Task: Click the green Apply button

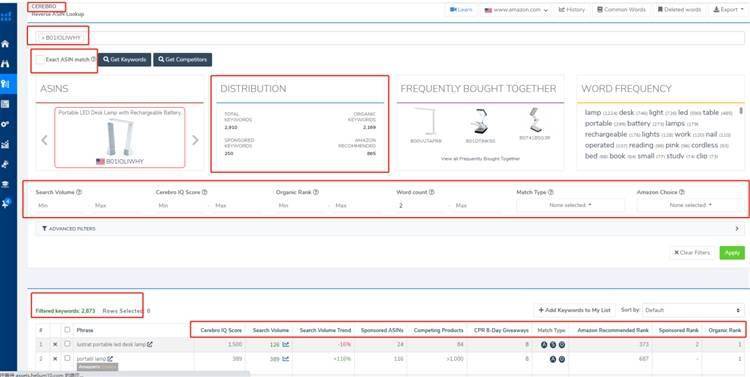Action: [x=732, y=253]
